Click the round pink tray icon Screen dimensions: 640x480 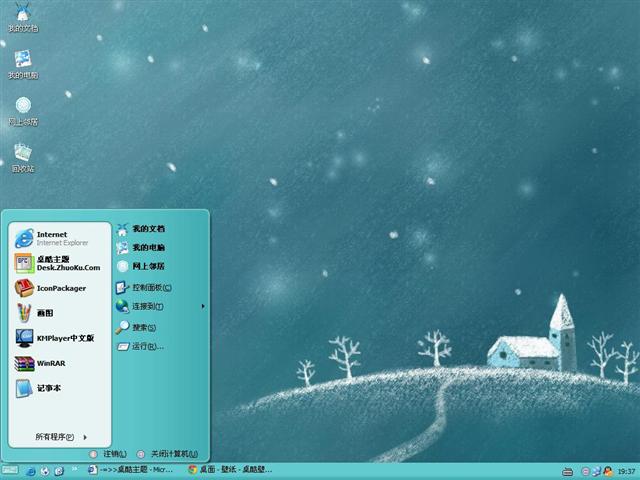(x=585, y=471)
